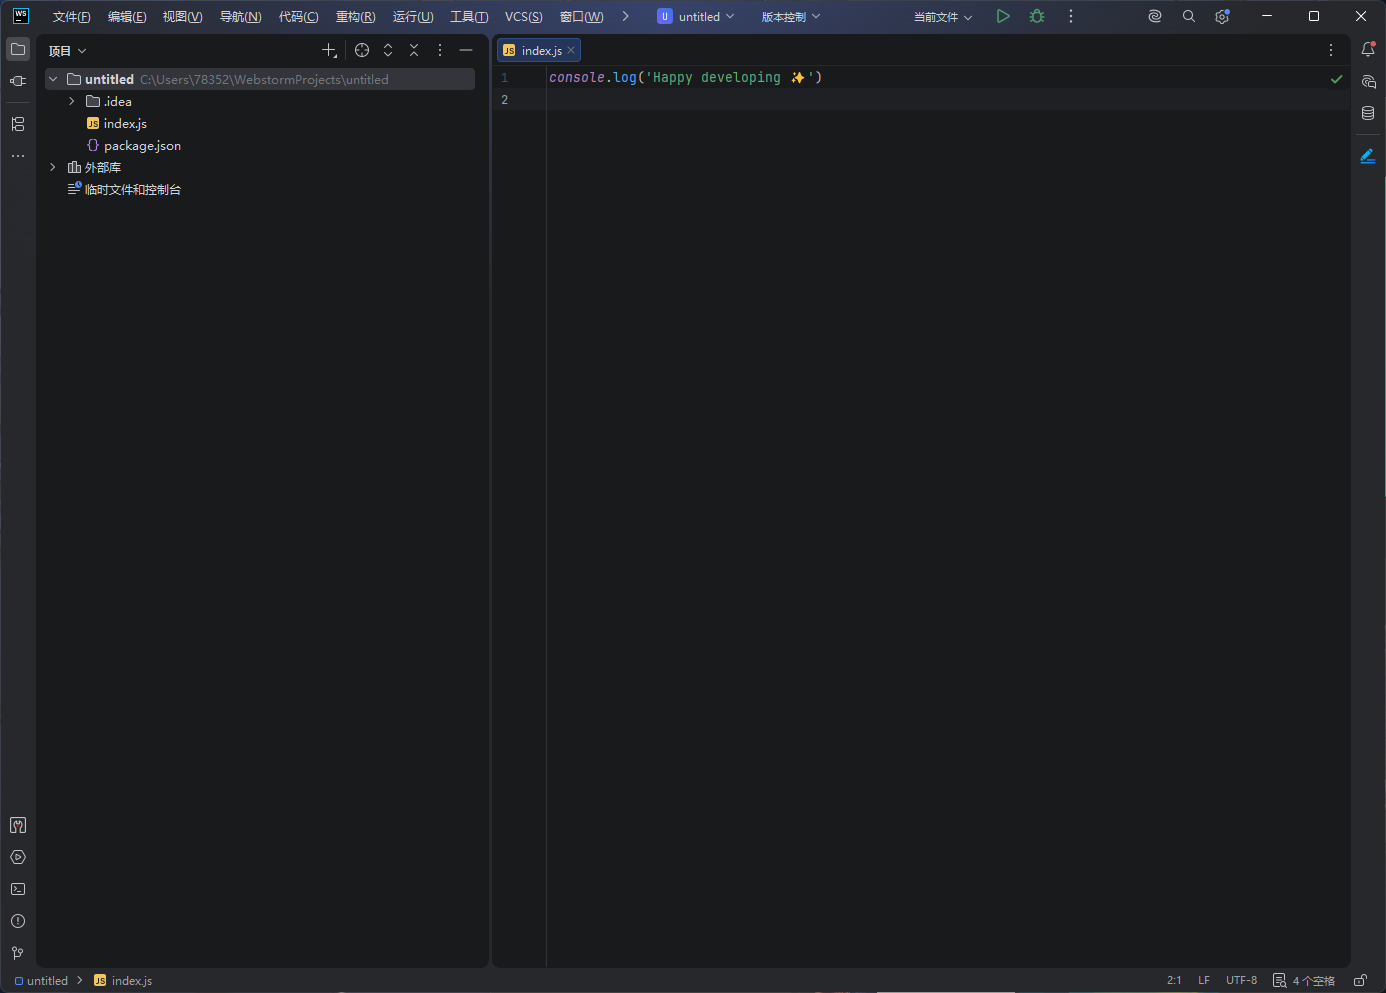The image size is (1386, 993).
Task: Open the 文件(F) menu
Action: tap(72, 16)
